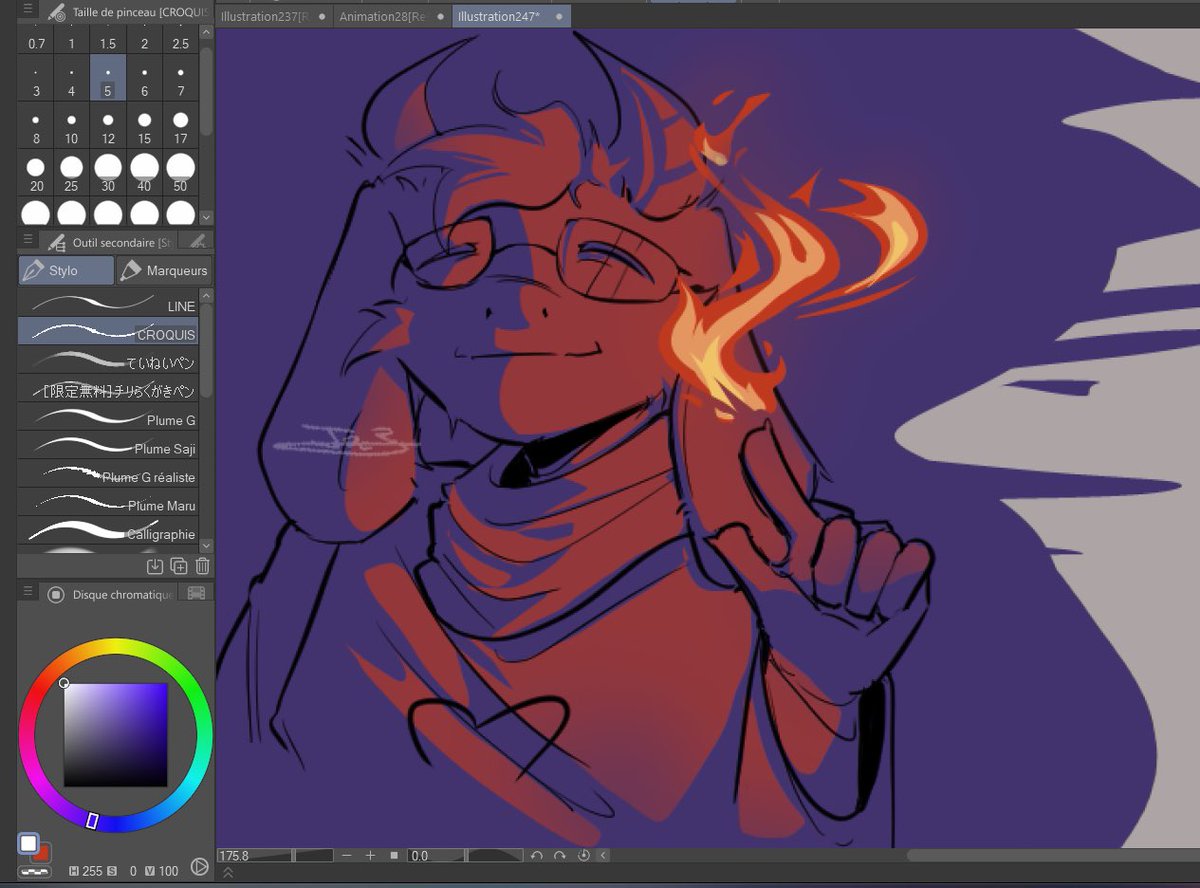Viewport: 1200px width, 888px height.
Task: Select brush size 50
Action: coord(180,173)
